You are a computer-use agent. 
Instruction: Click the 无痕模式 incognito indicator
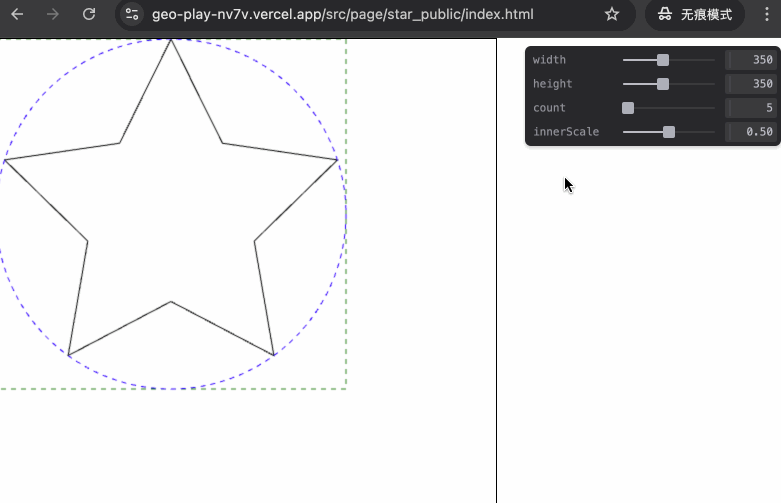click(x=695, y=14)
